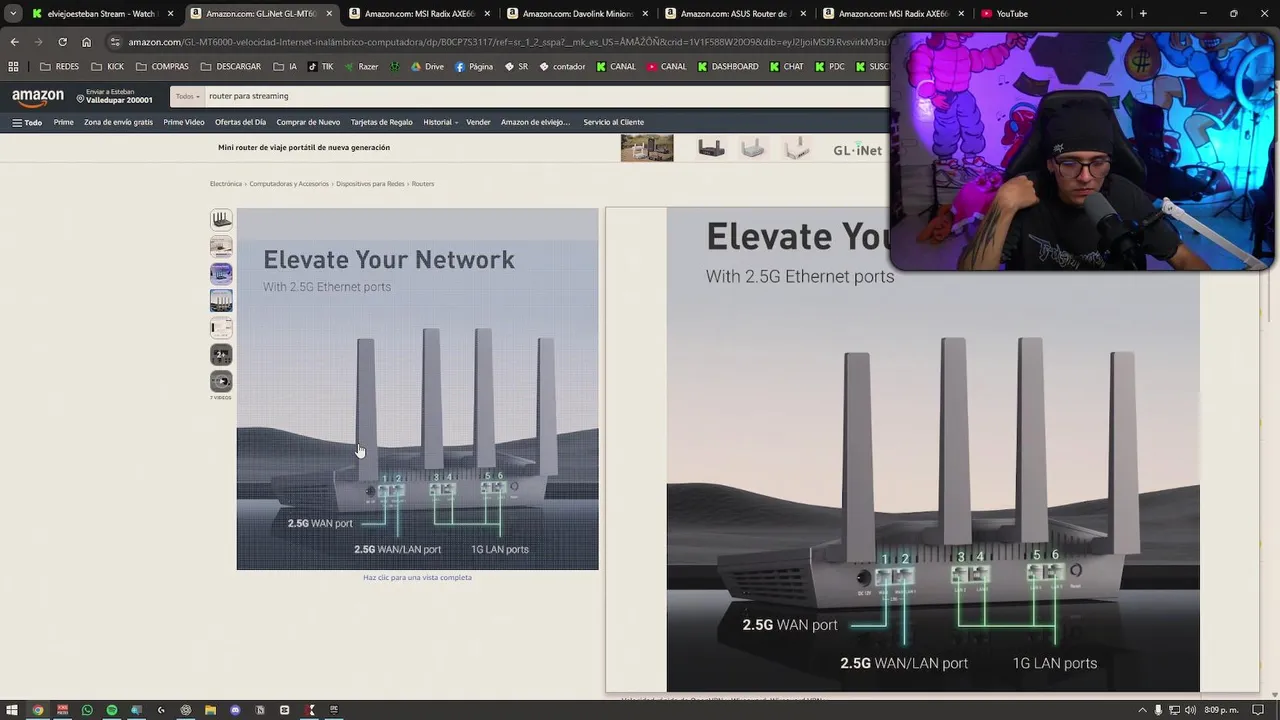Open the PDC bookmark
Viewport: 1280px width, 720px height.
[x=830, y=67]
